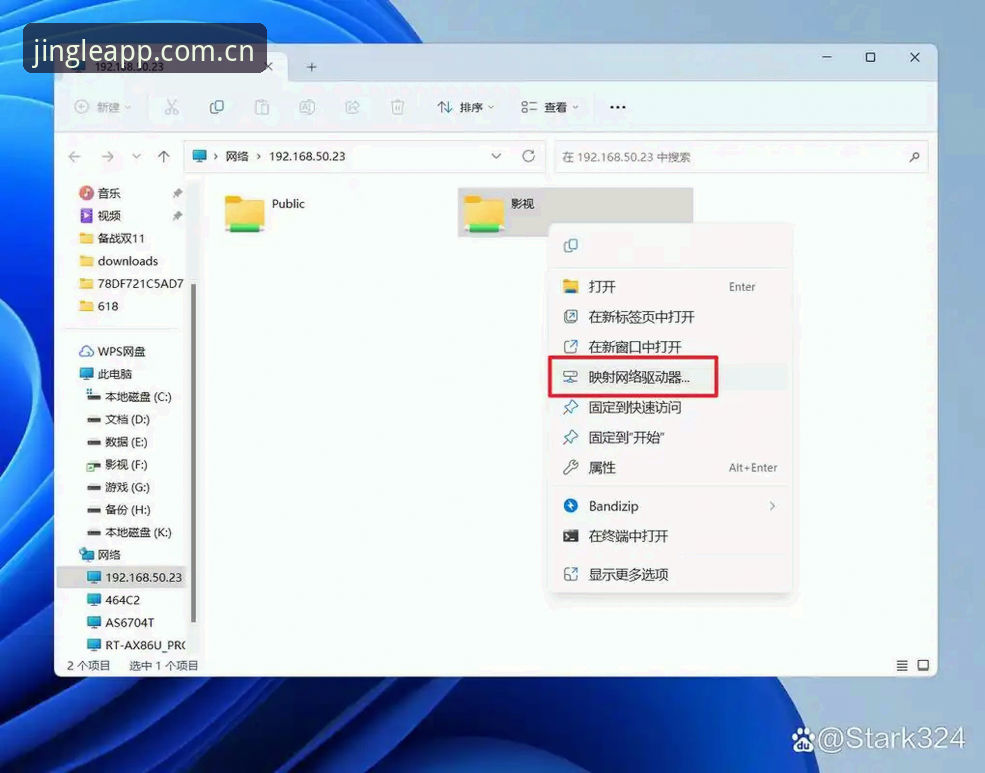
Task: Choose 固定到快速访问 in context menu
Action: (x=670, y=408)
